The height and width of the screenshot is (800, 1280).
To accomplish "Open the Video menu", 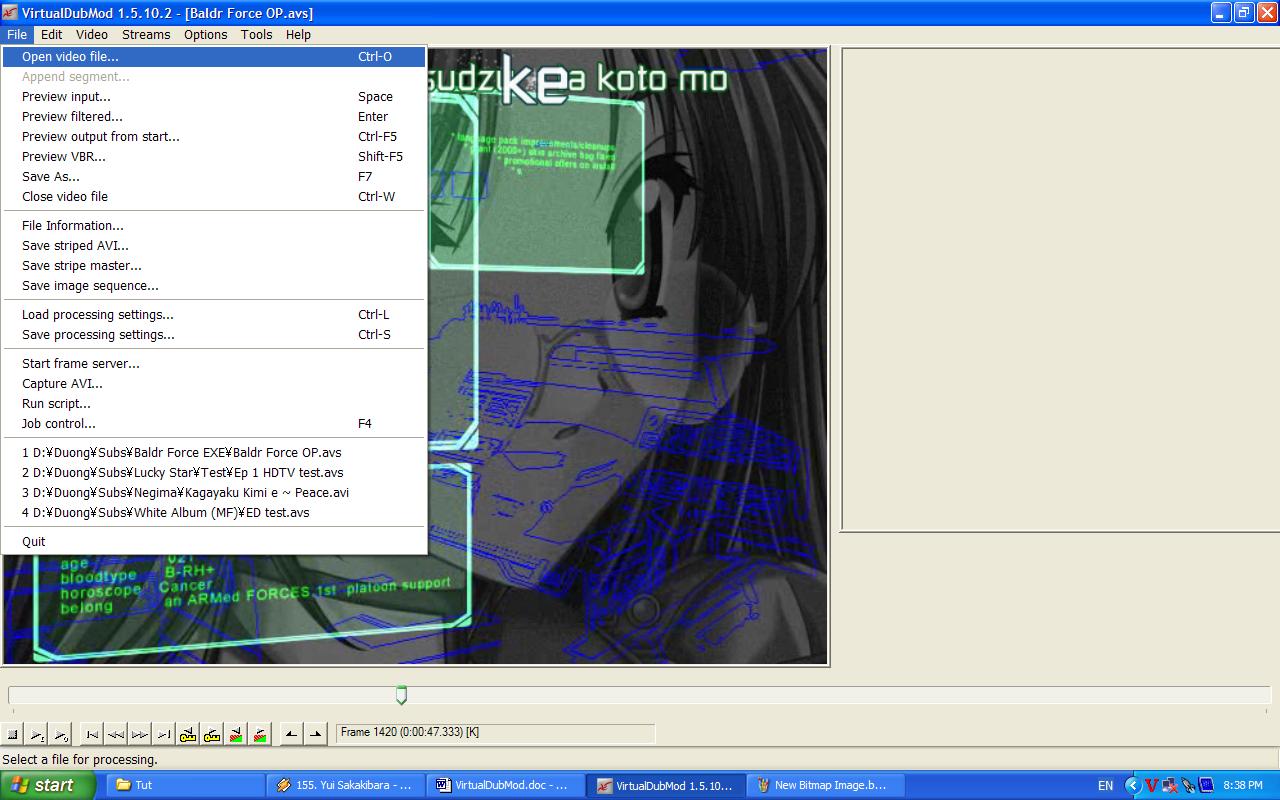I will click(92, 34).
